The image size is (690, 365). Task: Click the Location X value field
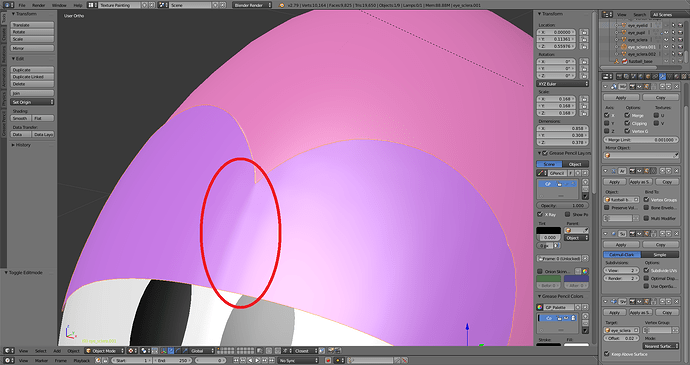click(557, 32)
